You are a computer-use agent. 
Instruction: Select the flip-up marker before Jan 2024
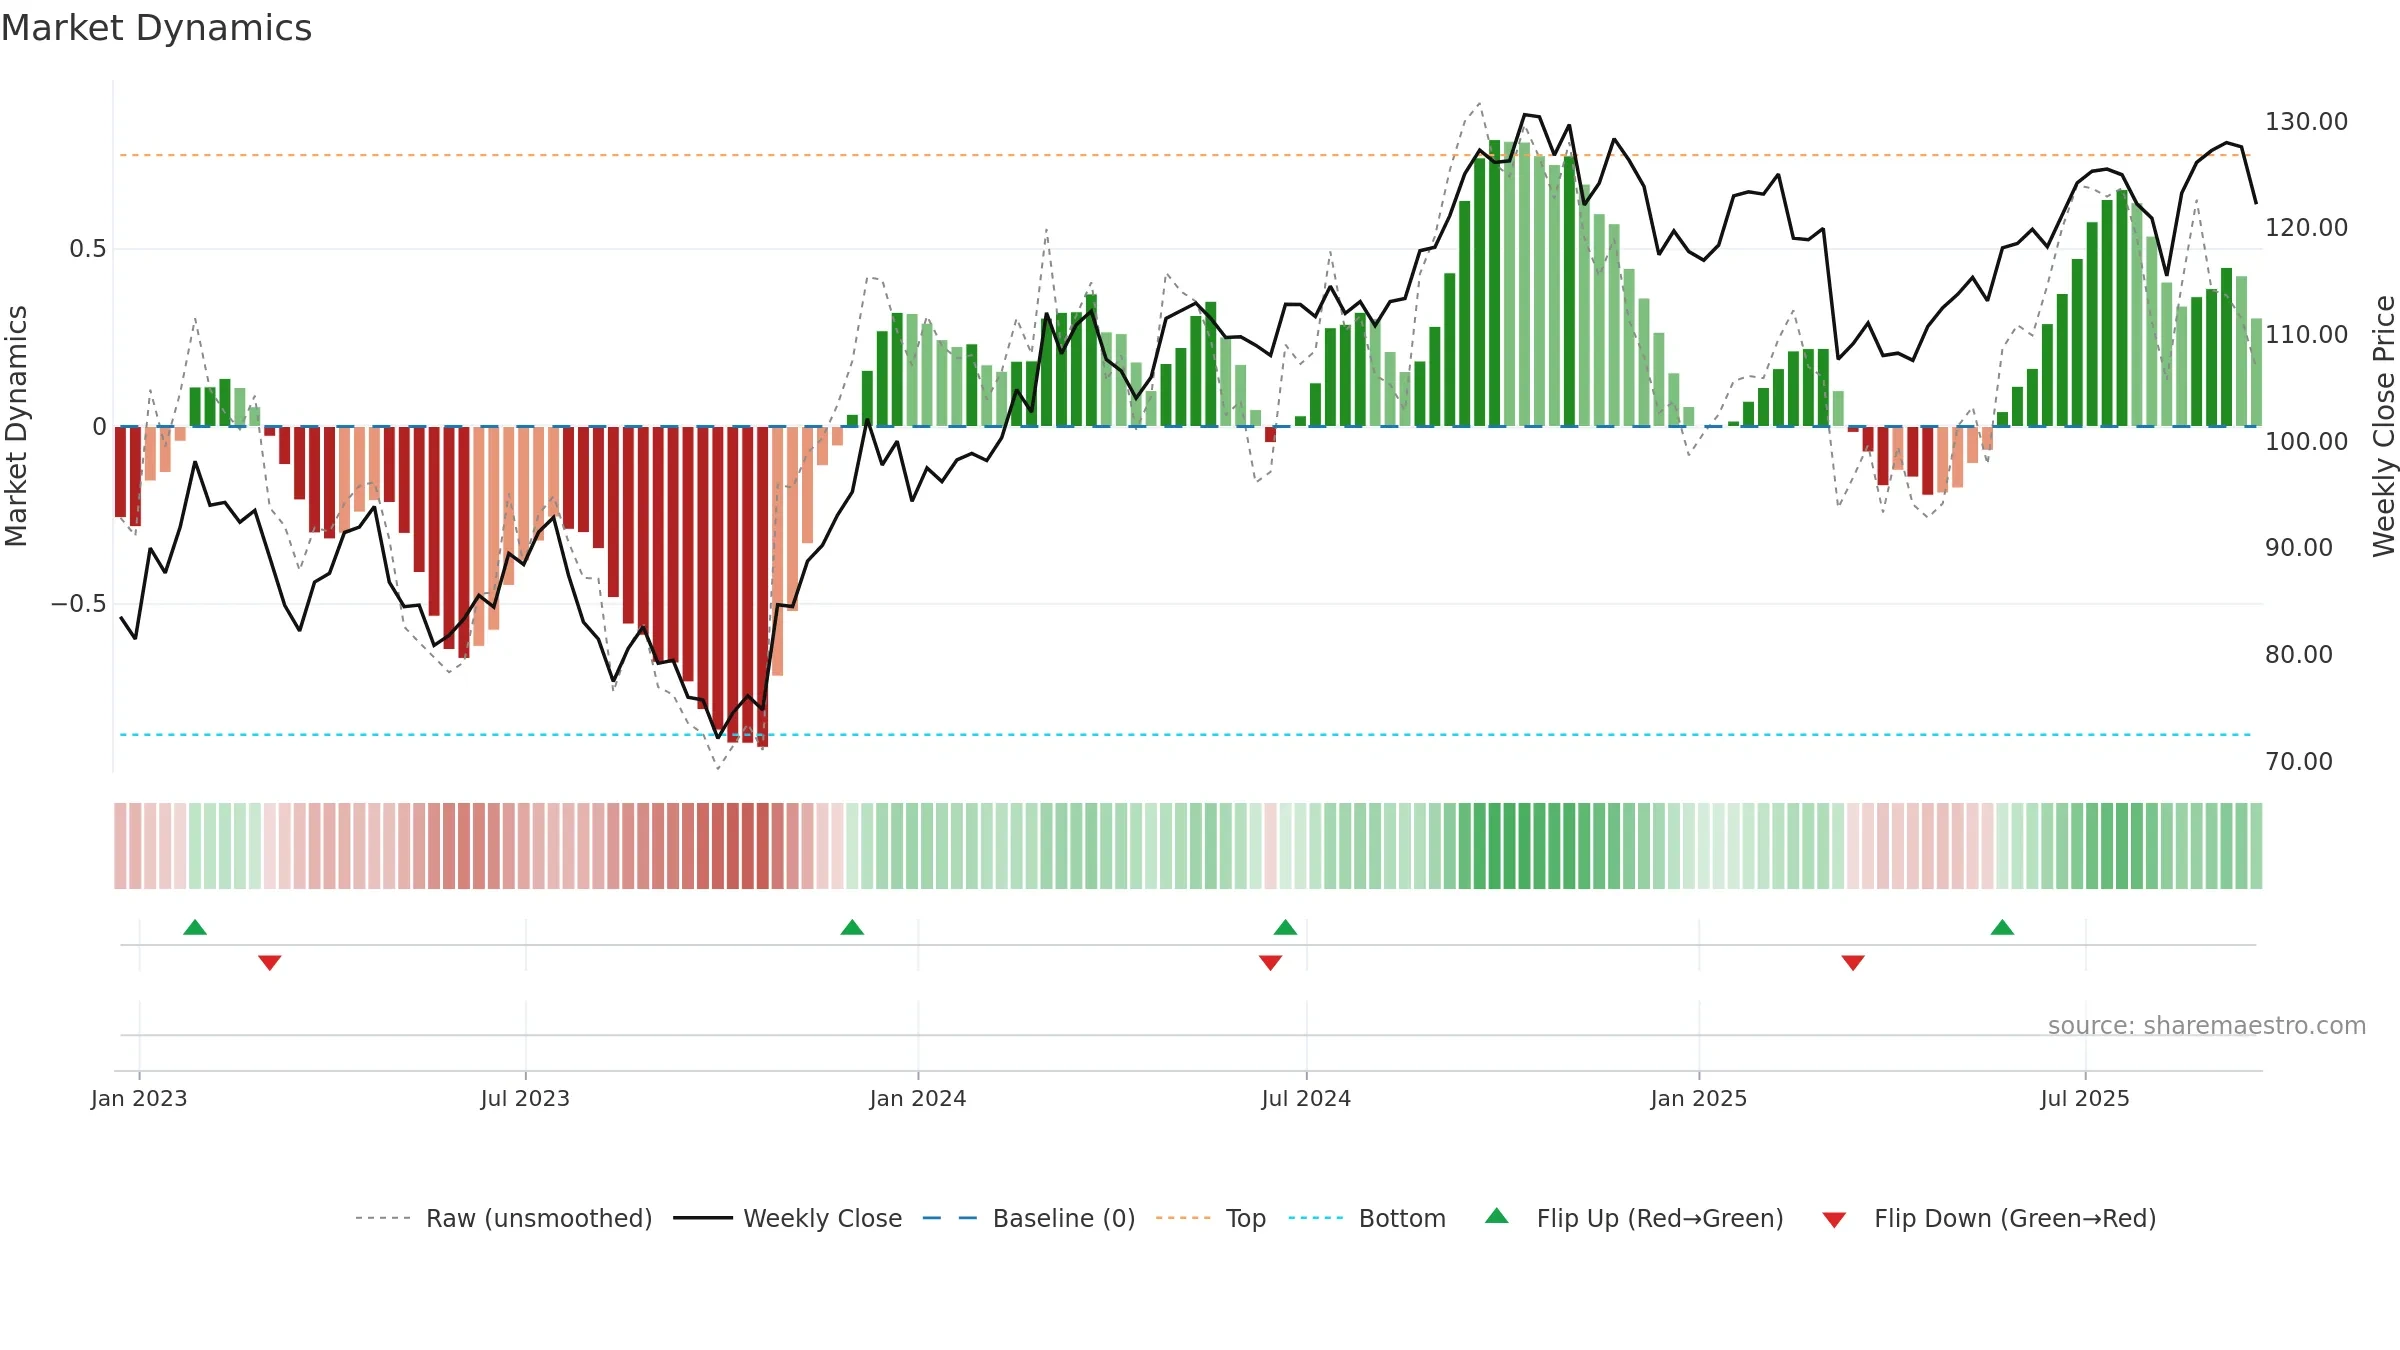[x=852, y=927]
